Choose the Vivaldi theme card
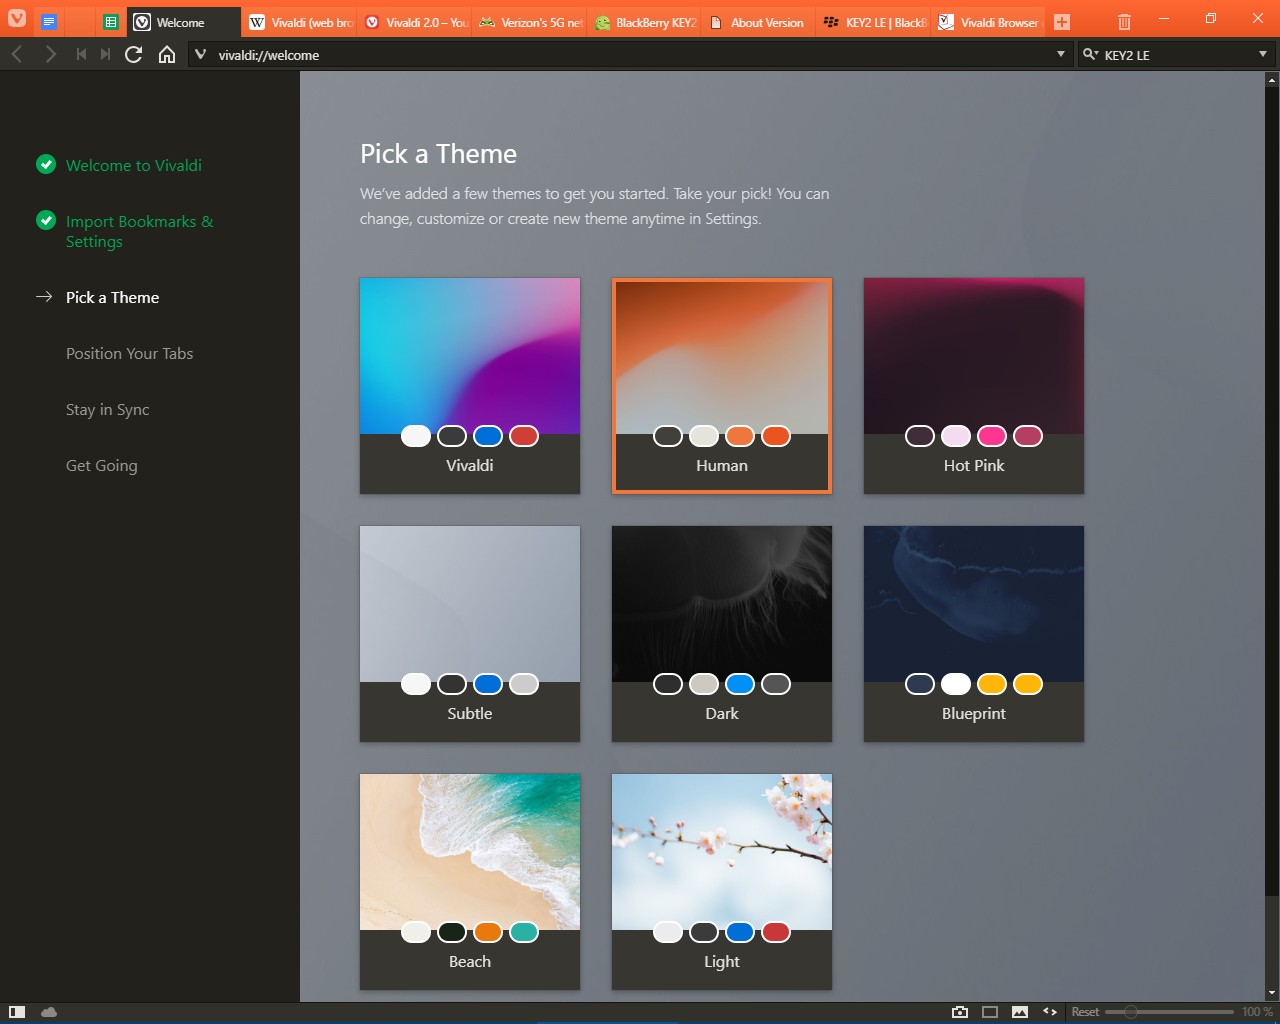Viewport: 1280px width, 1024px height. coord(470,386)
